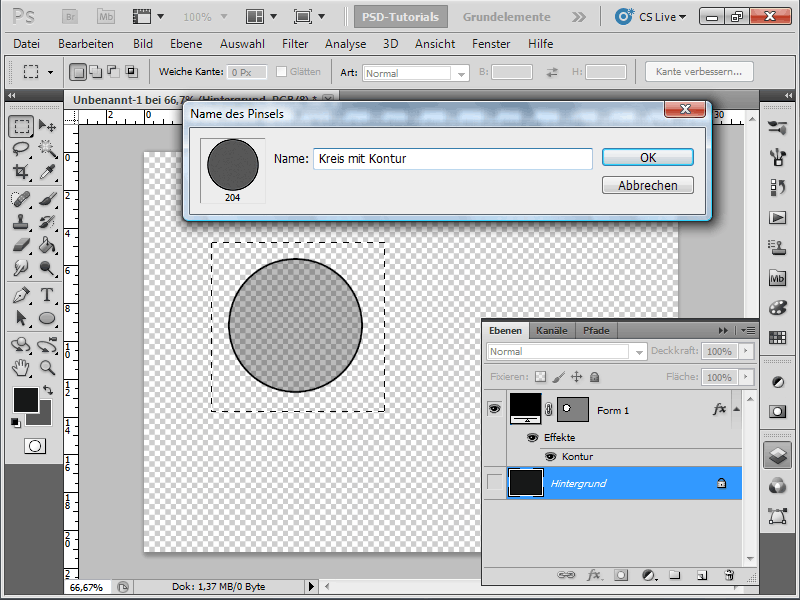Select the Brush tool
The height and width of the screenshot is (600, 800).
(x=47, y=199)
